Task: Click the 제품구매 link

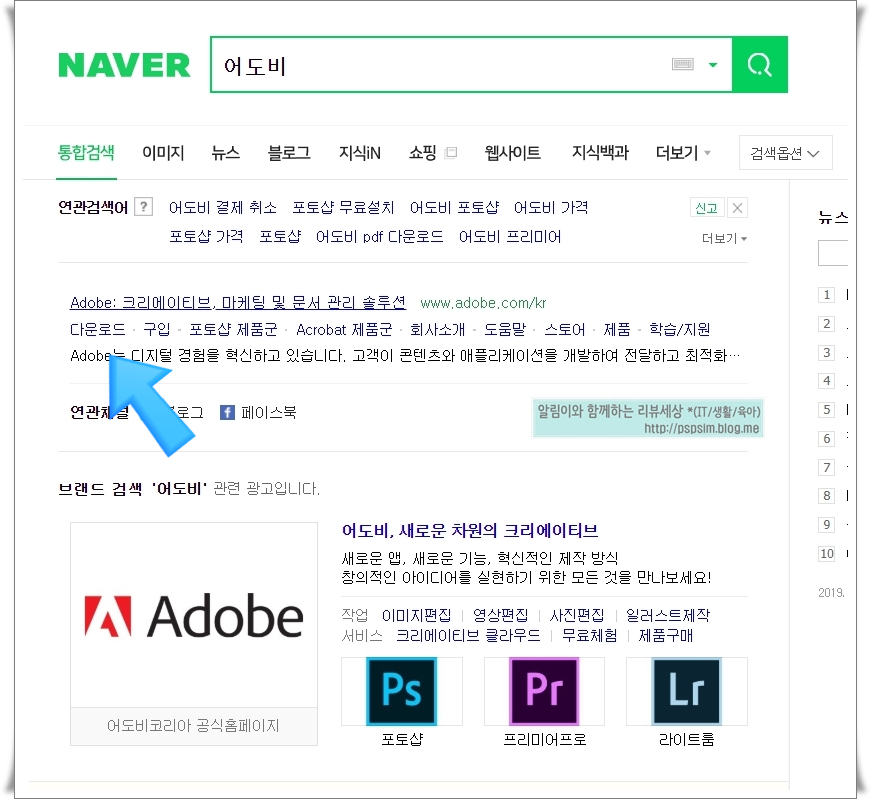Action: pyautogui.click(x=665, y=635)
